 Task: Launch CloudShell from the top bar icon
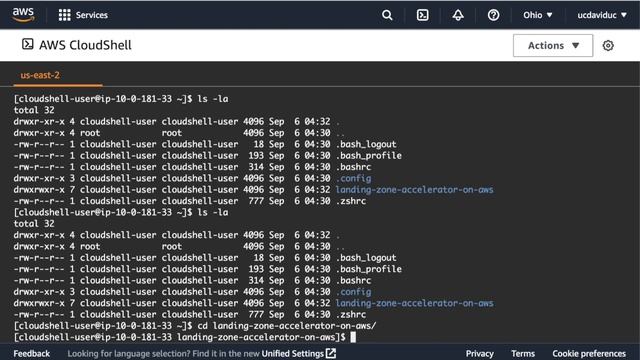pos(422,15)
